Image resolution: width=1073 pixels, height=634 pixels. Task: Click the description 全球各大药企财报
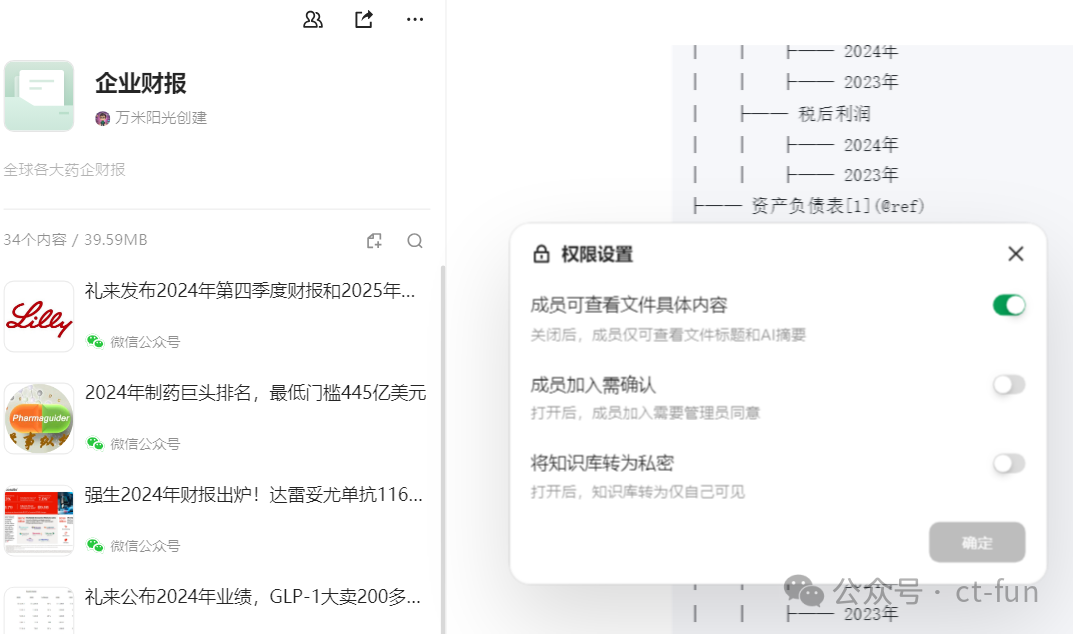tap(64, 170)
